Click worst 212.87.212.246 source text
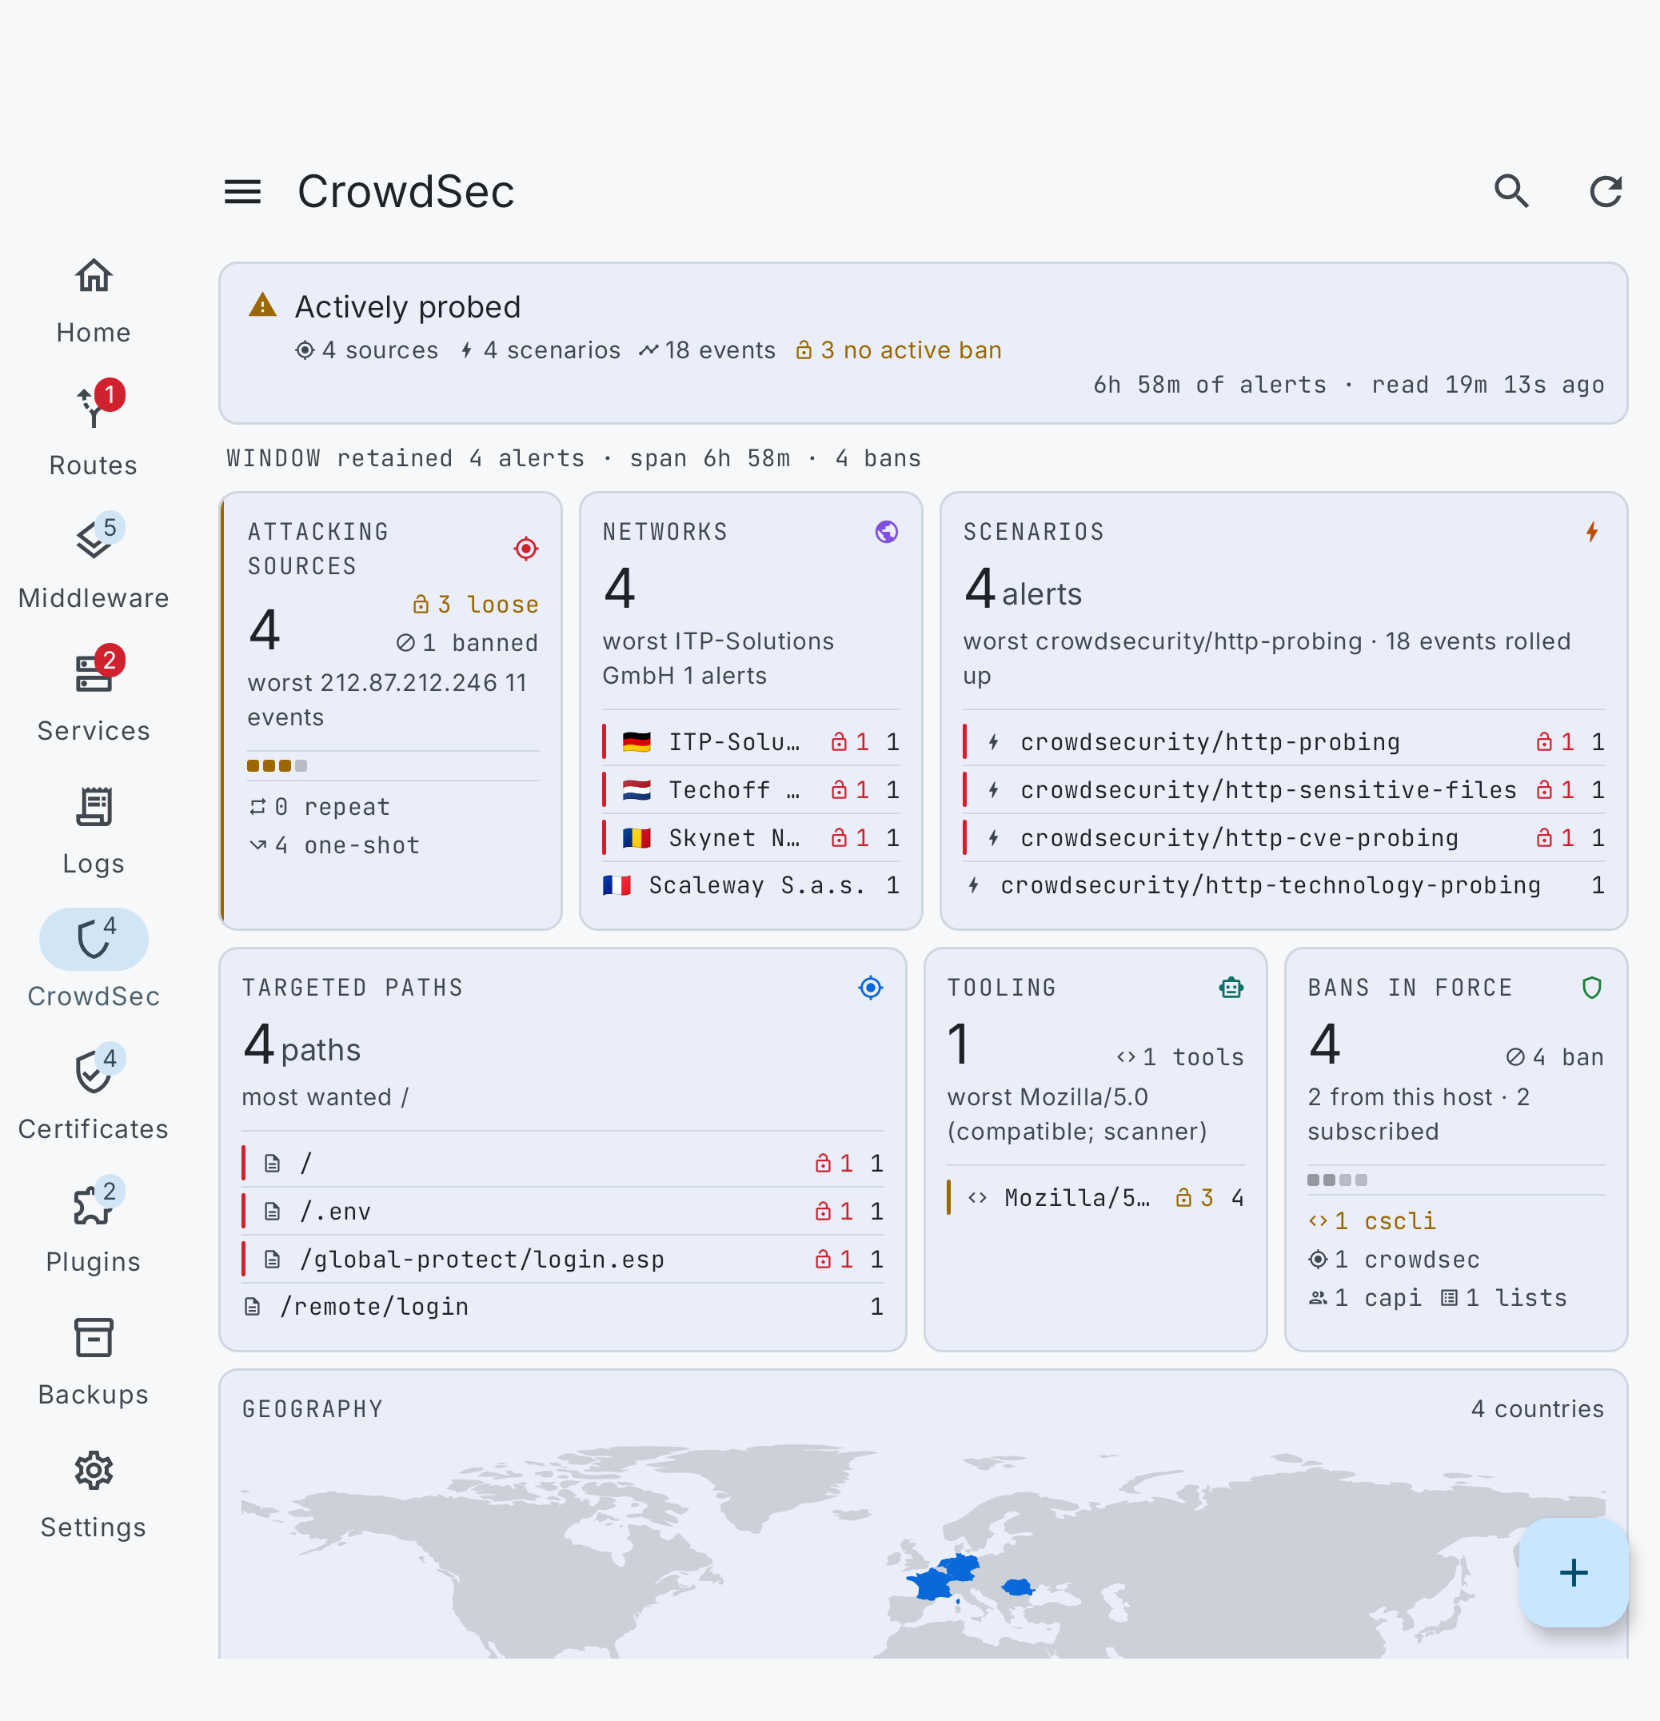Screen dimensions: 1660x1721 (x=387, y=700)
